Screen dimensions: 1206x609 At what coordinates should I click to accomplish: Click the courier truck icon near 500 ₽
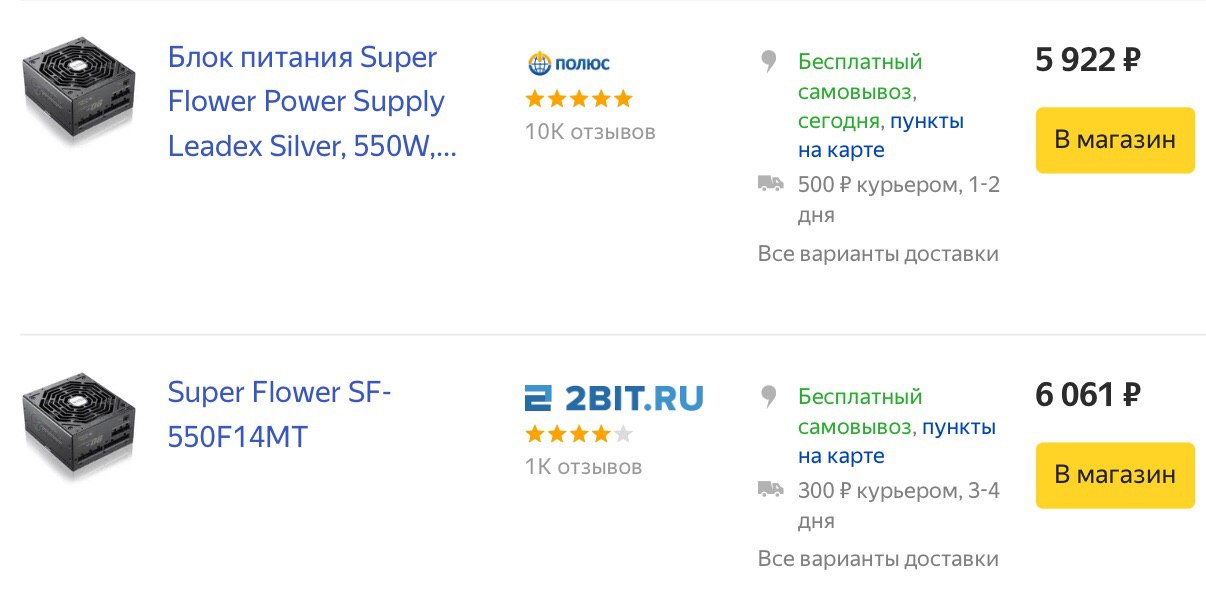coord(770,183)
